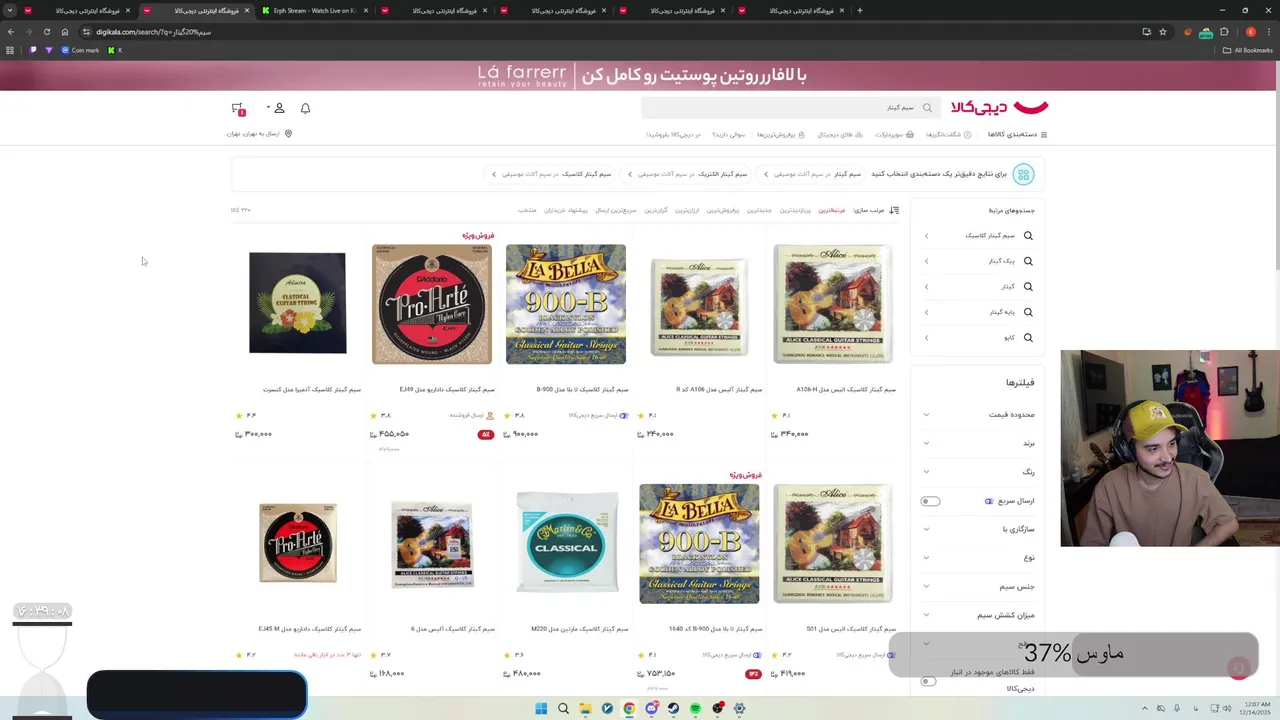Sort results by پربازدیدترین

coord(795,210)
